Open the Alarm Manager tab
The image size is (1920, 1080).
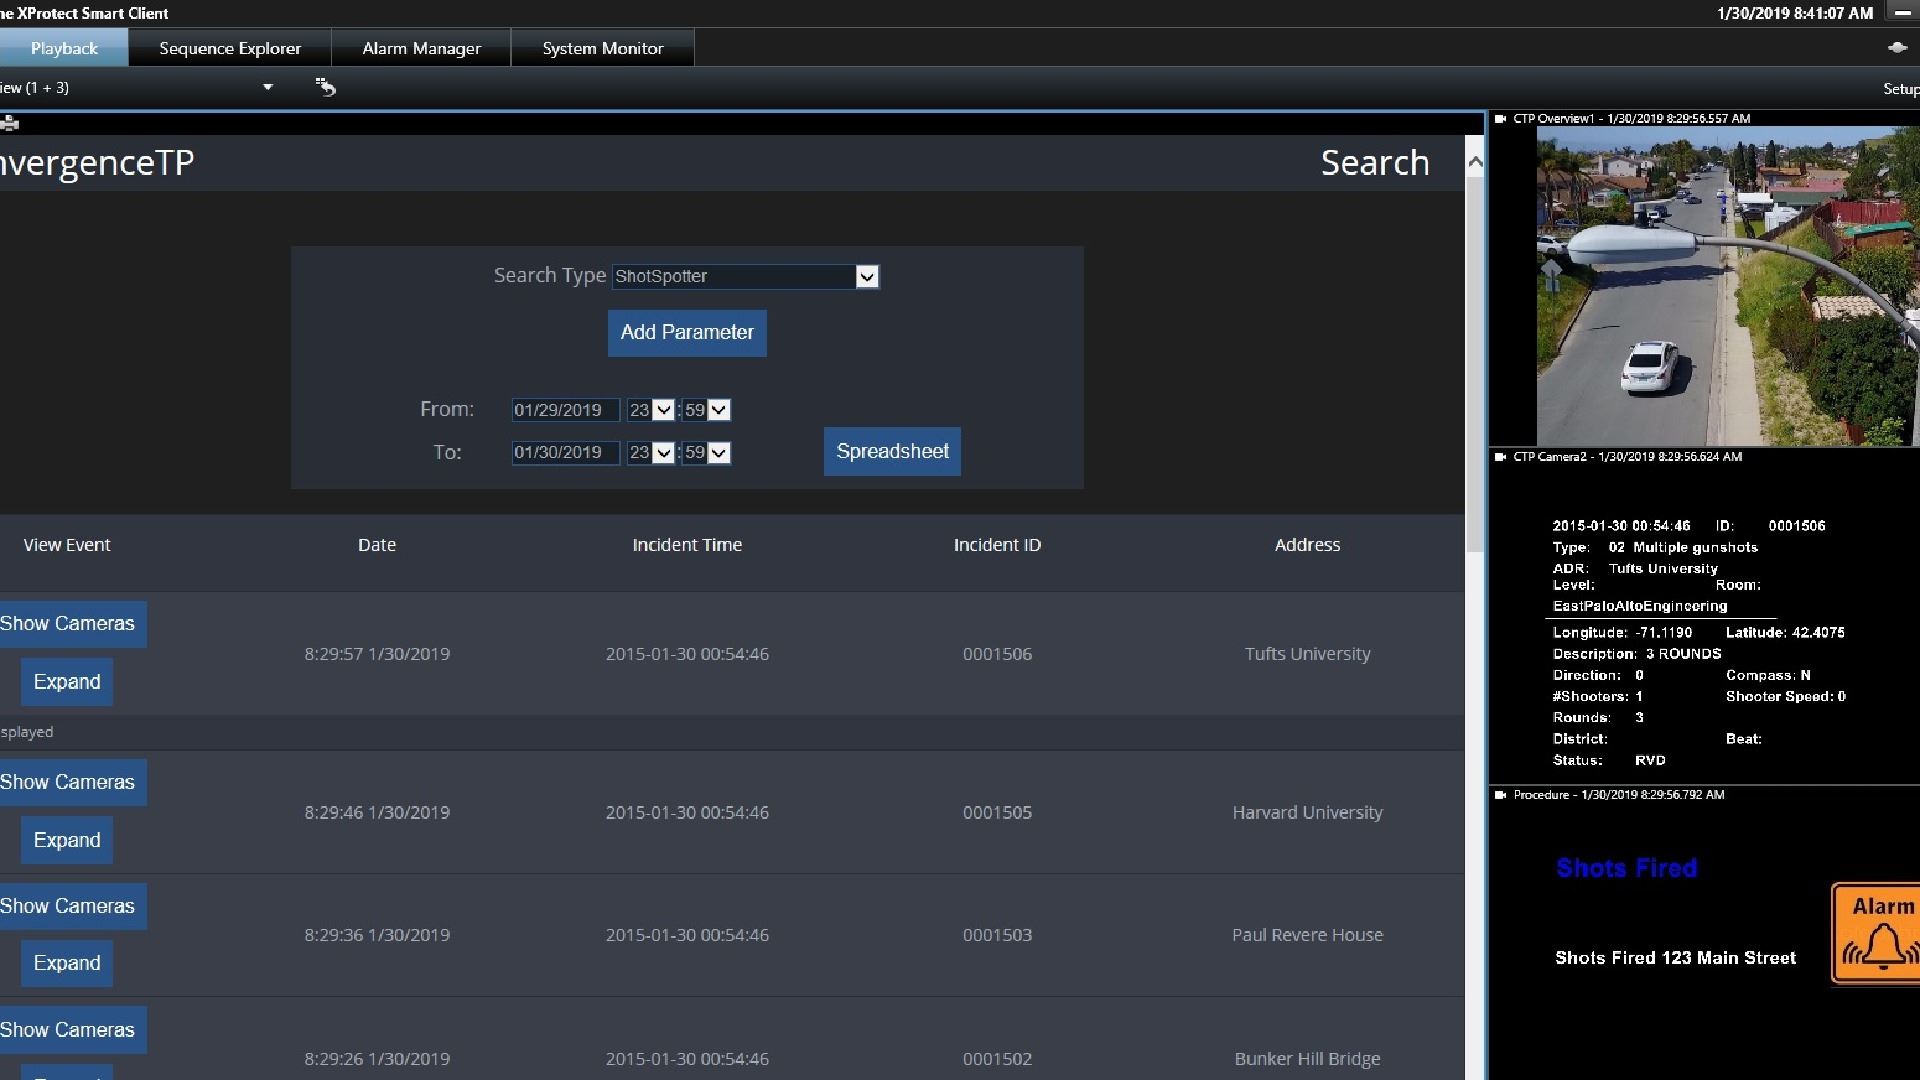pos(421,48)
